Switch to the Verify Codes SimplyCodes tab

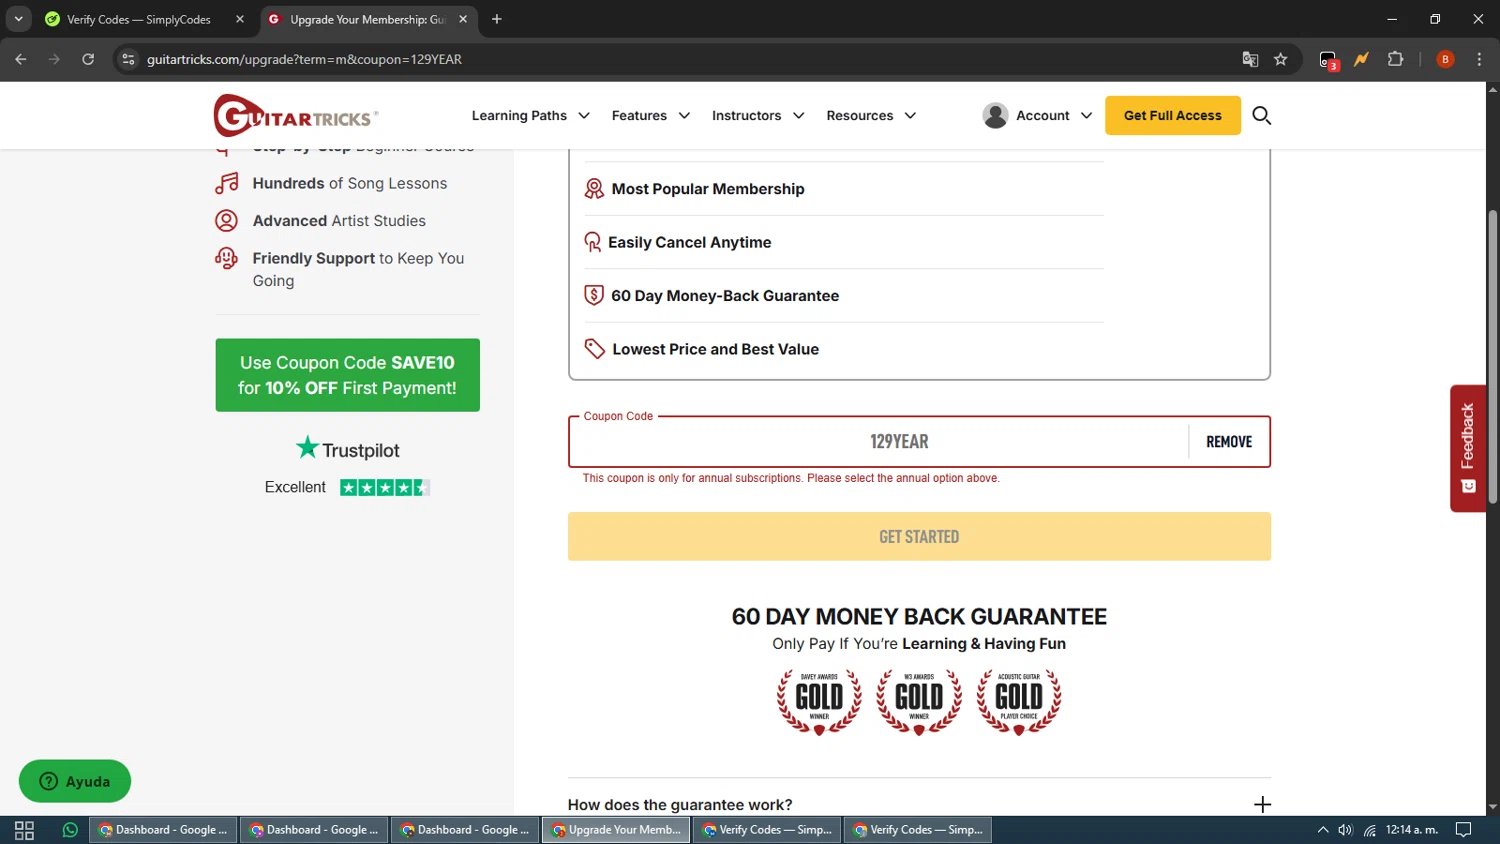tap(138, 19)
